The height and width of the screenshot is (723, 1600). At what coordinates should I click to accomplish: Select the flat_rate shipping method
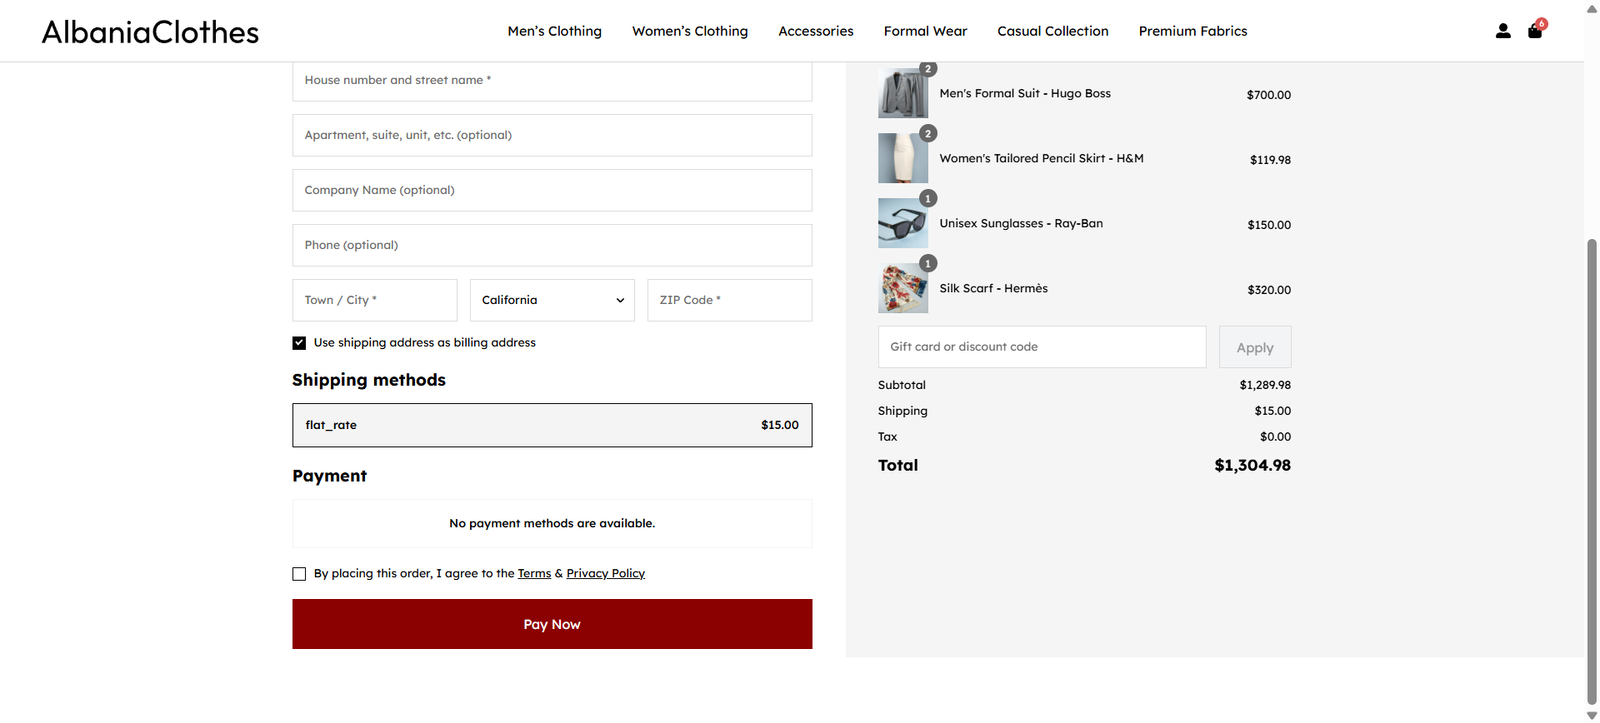[x=552, y=425]
